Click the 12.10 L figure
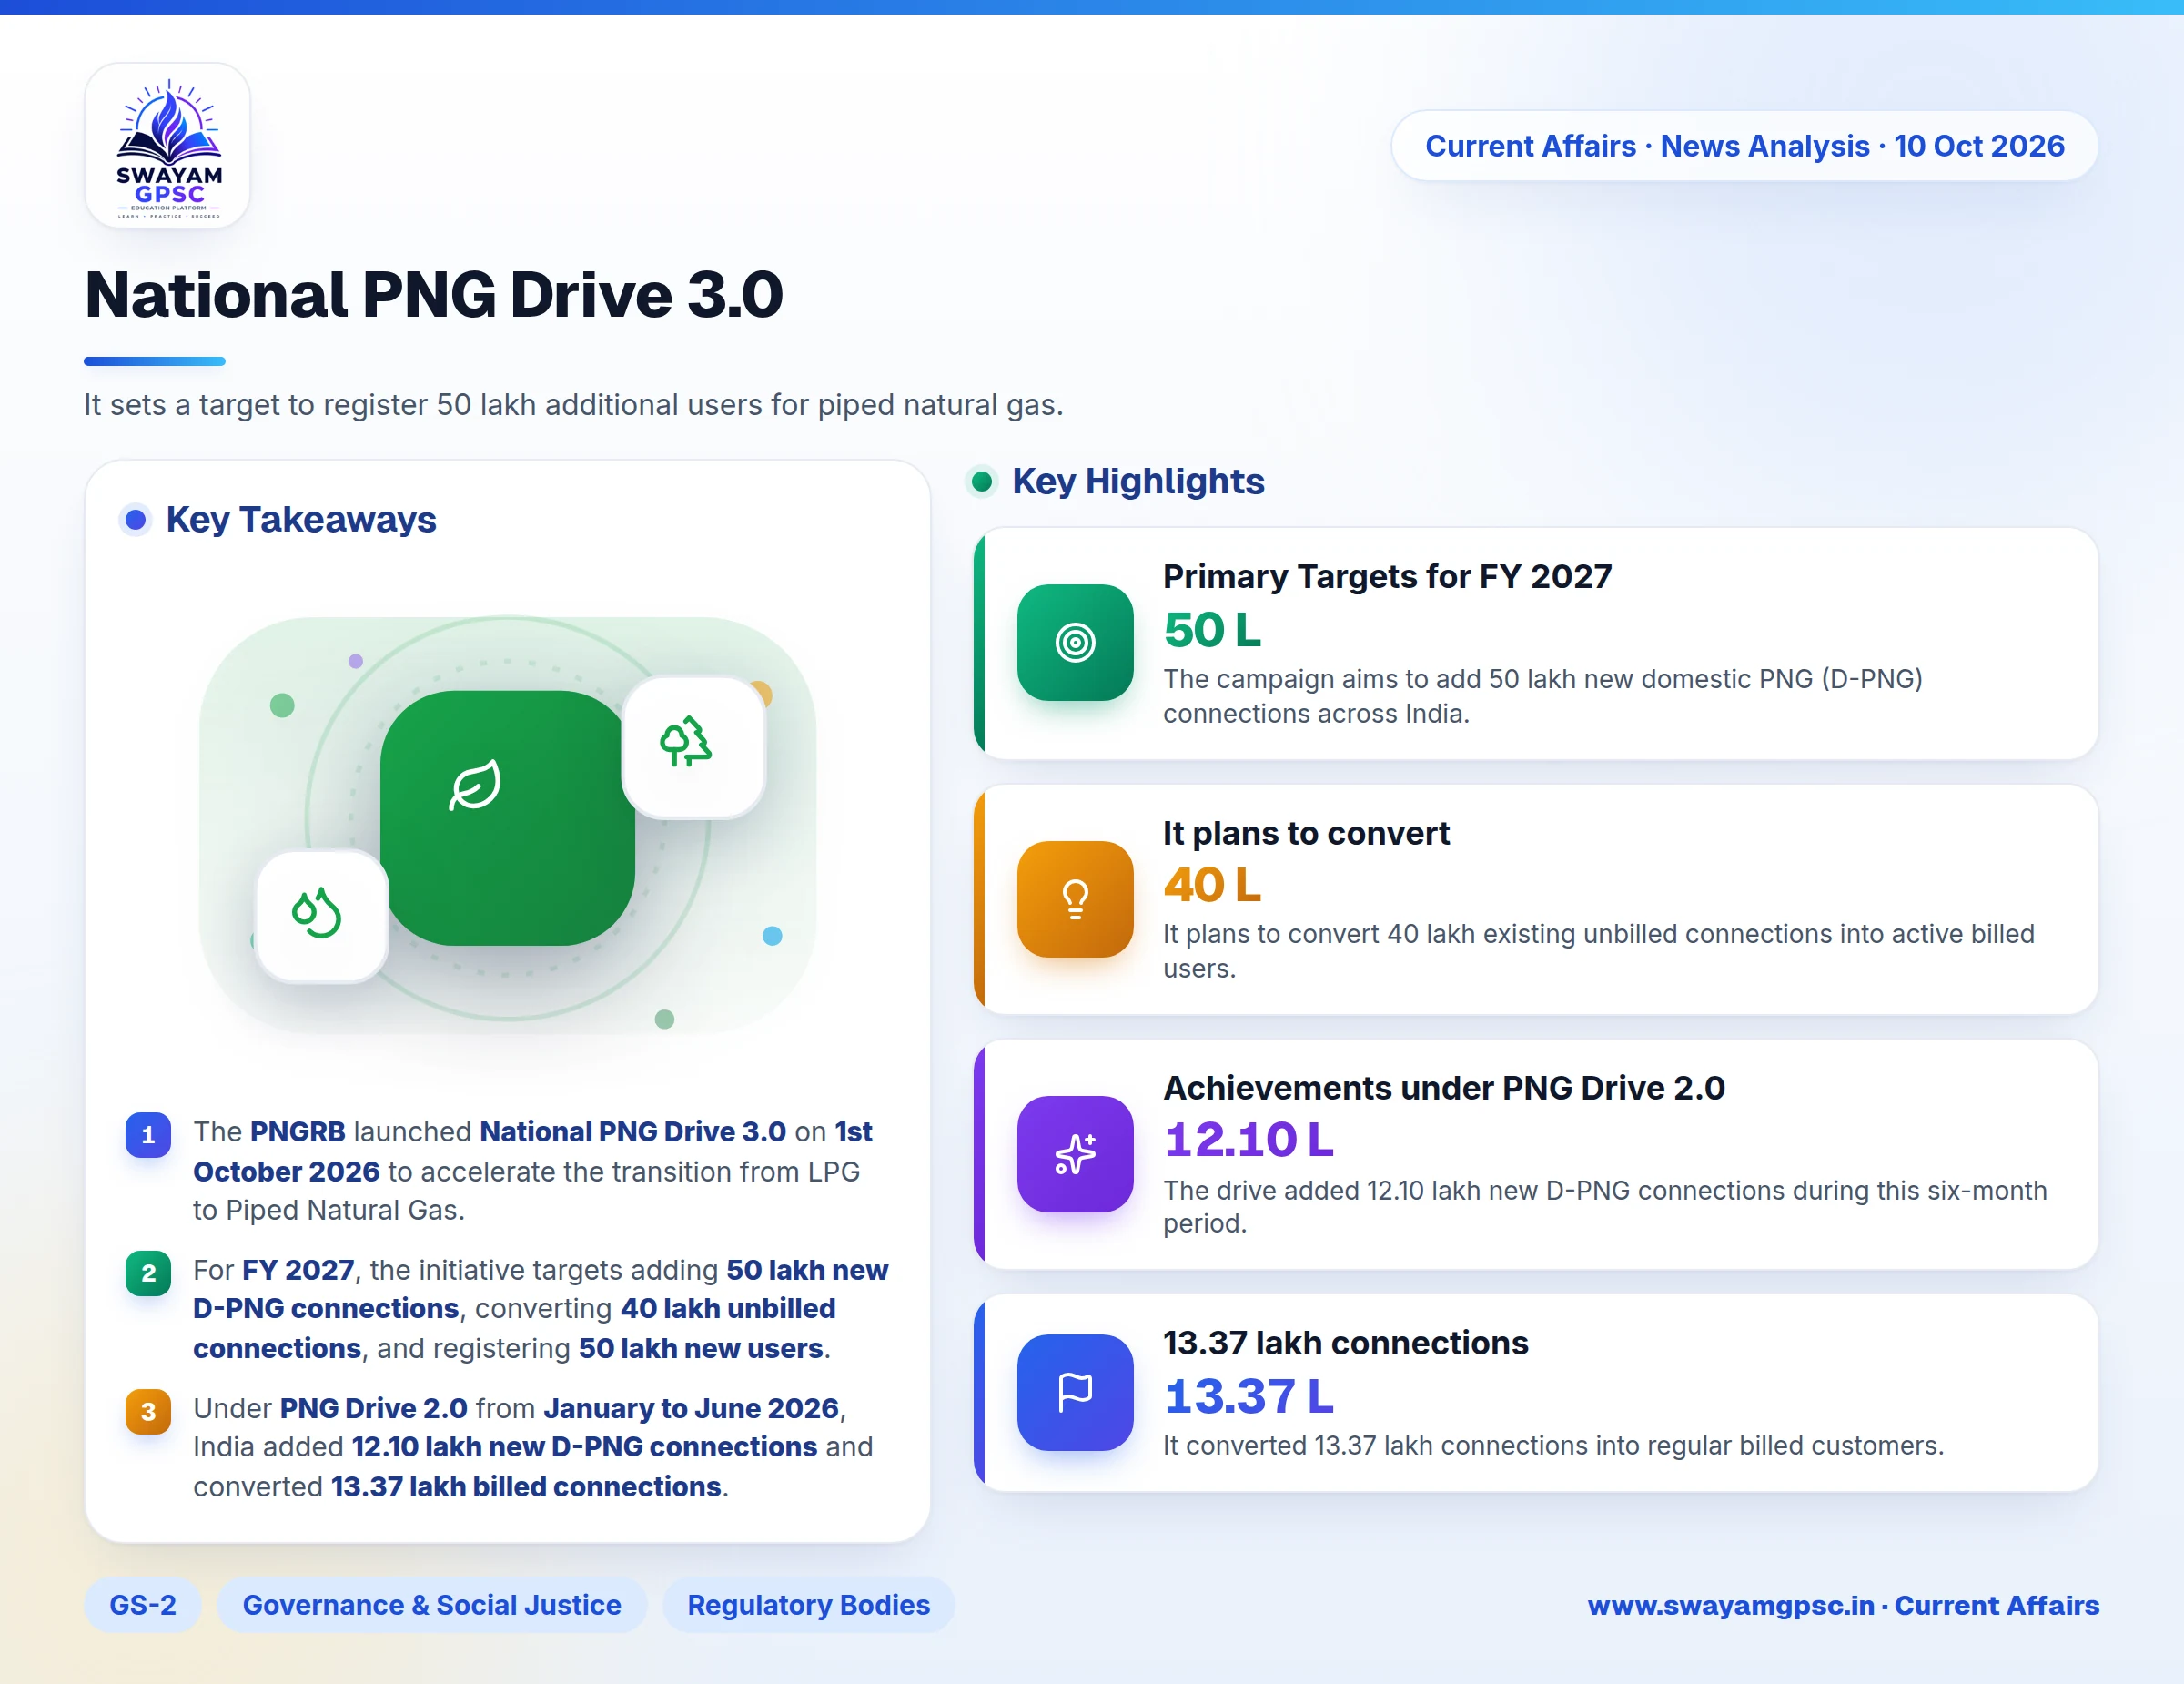This screenshot has height=1684, width=2184. [1249, 1140]
